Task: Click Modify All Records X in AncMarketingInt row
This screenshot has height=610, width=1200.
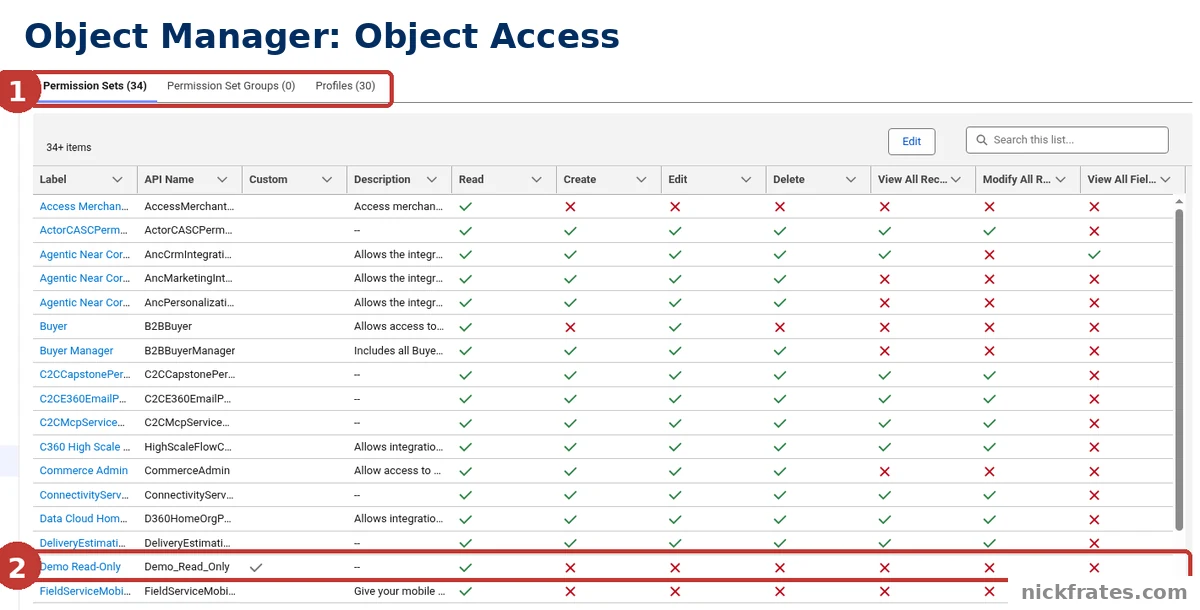Action: (989, 279)
